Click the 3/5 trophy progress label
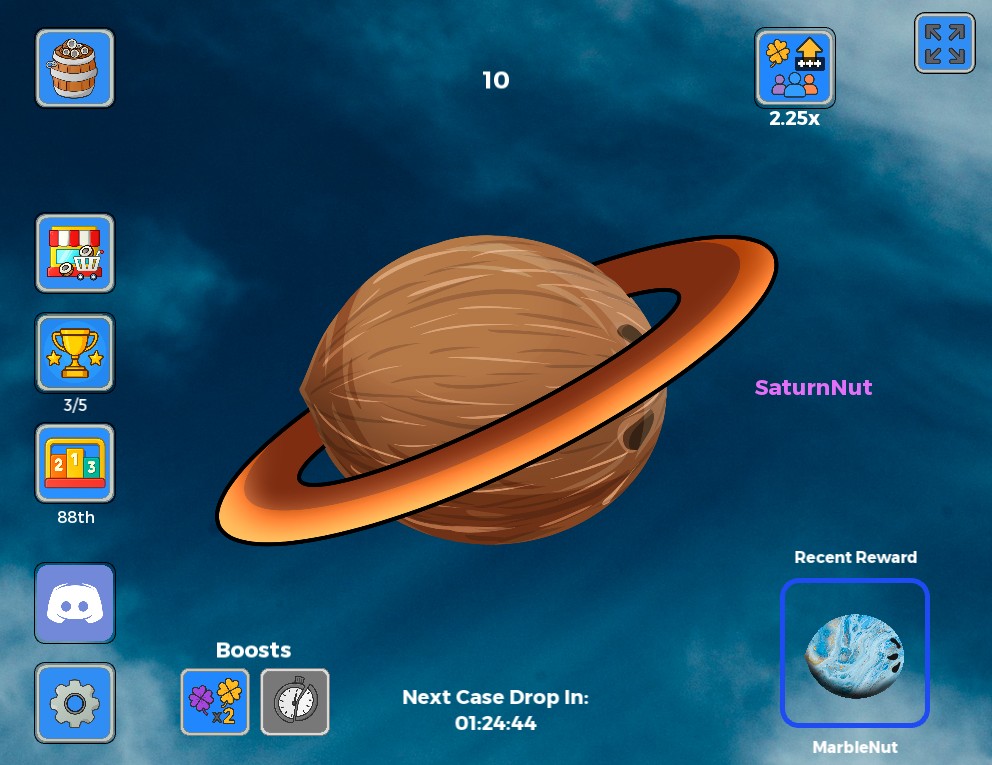The width and height of the screenshot is (992, 765). [x=74, y=407]
